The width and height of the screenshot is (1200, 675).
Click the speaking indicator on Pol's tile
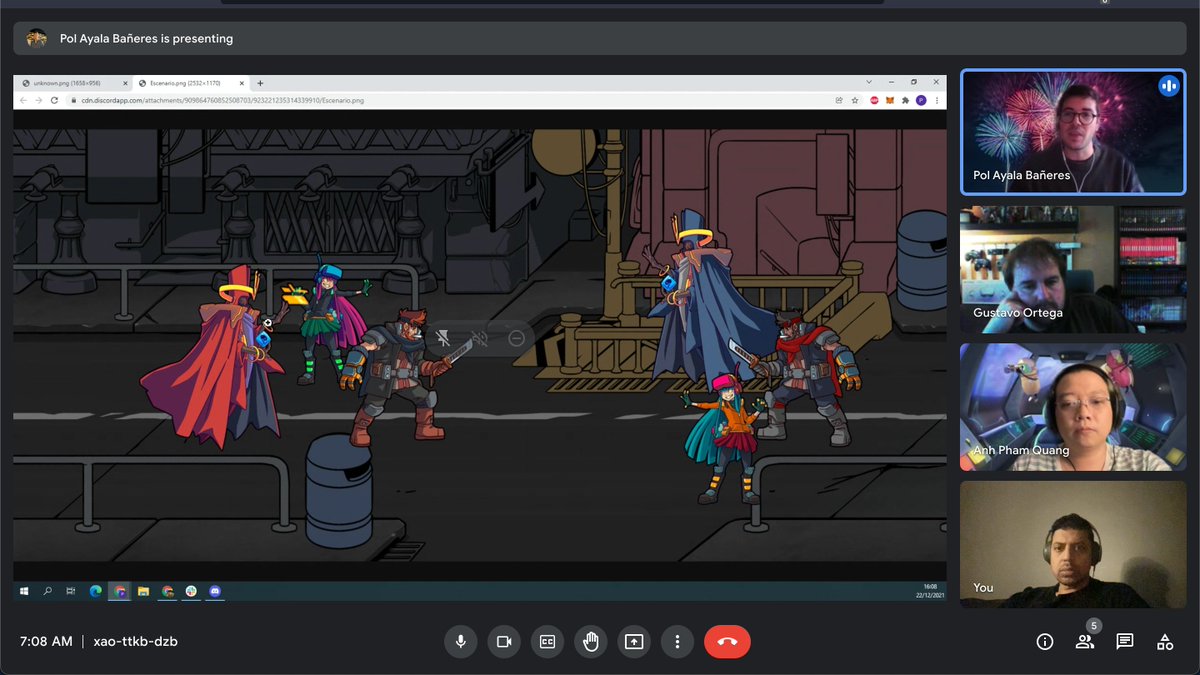click(x=1169, y=86)
